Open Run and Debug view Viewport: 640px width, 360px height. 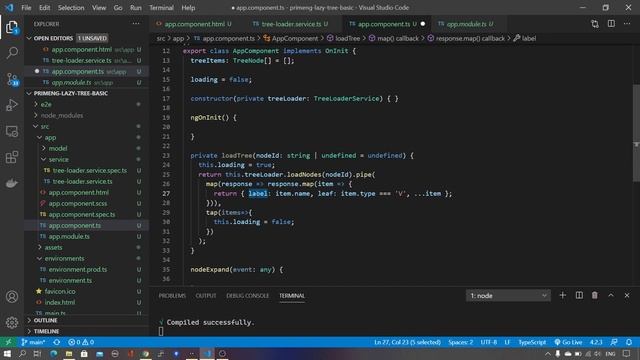click(12, 105)
